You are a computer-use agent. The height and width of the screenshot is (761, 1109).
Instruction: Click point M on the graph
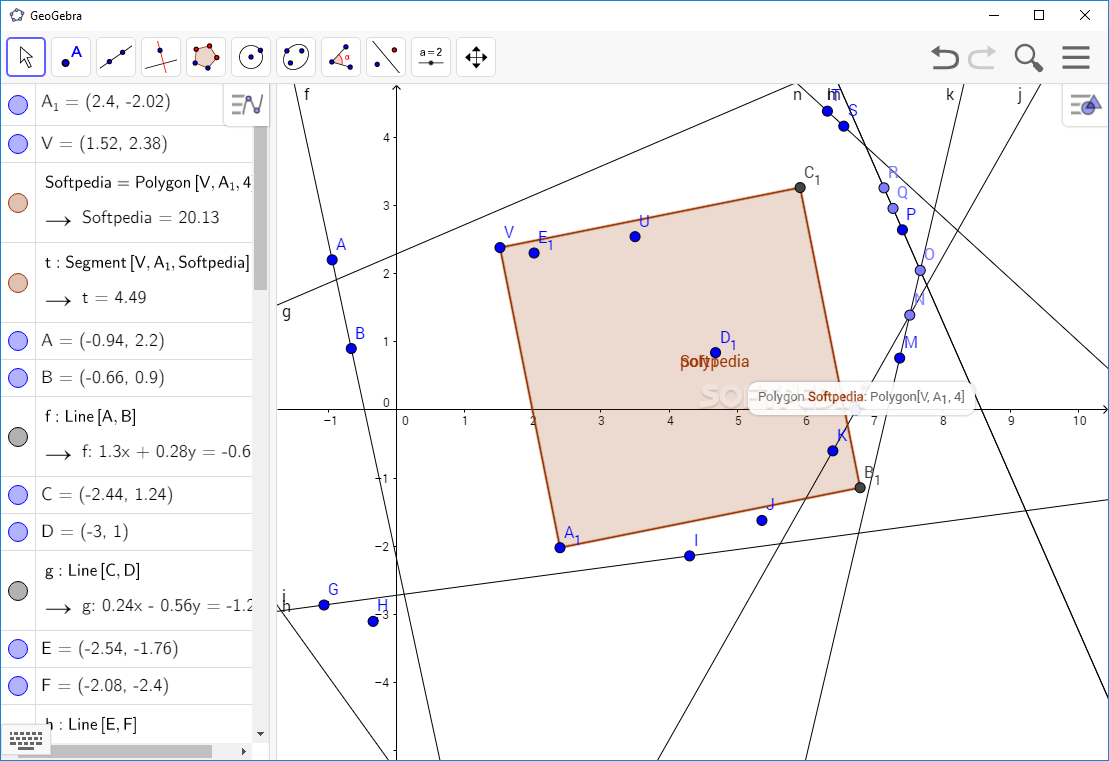click(x=900, y=358)
